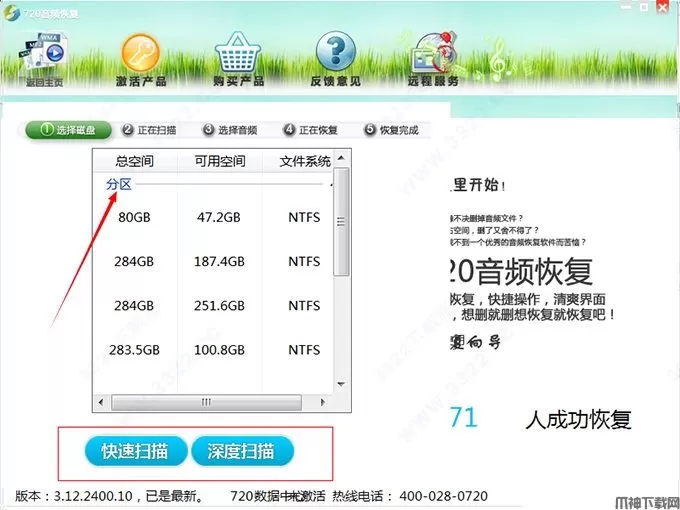This screenshot has width=680, height=510.
Task: Select the 283.5GB partition row
Action: (x=213, y=350)
